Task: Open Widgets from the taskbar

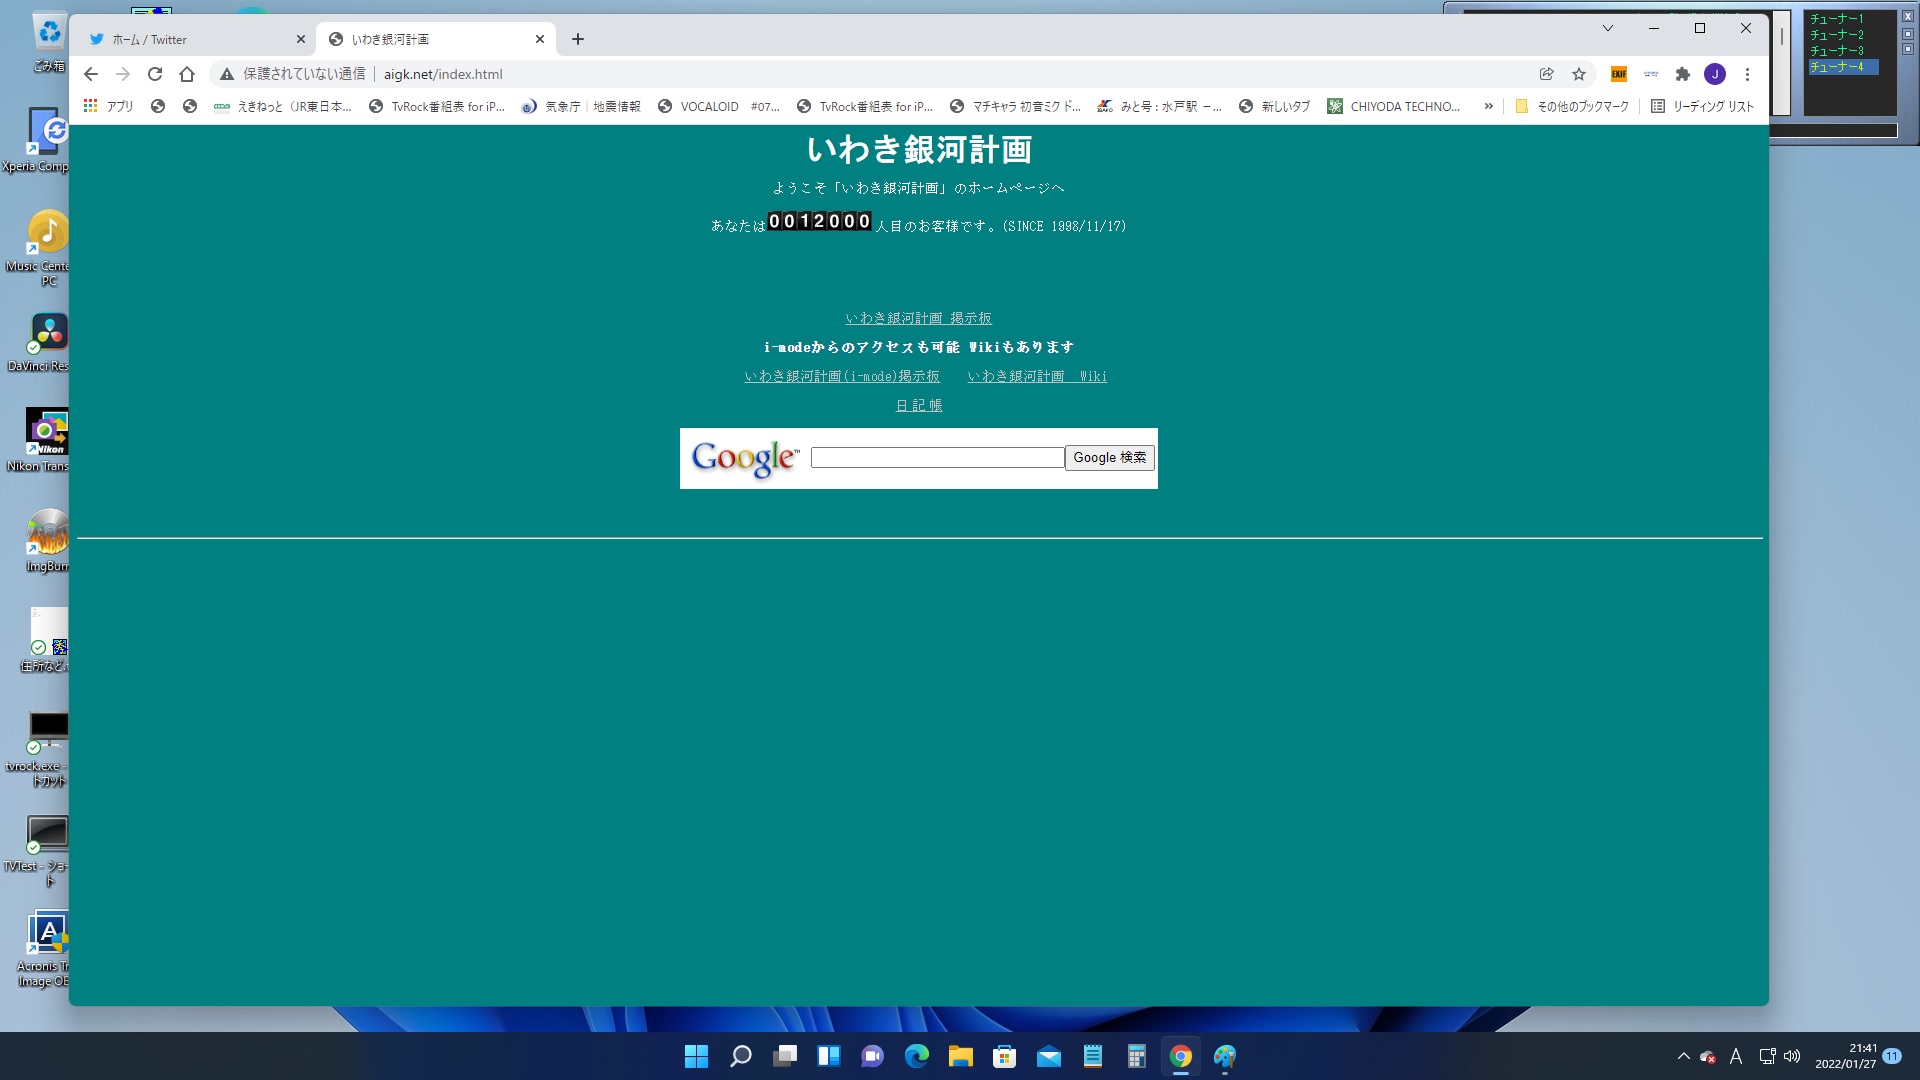Action: coord(829,1056)
